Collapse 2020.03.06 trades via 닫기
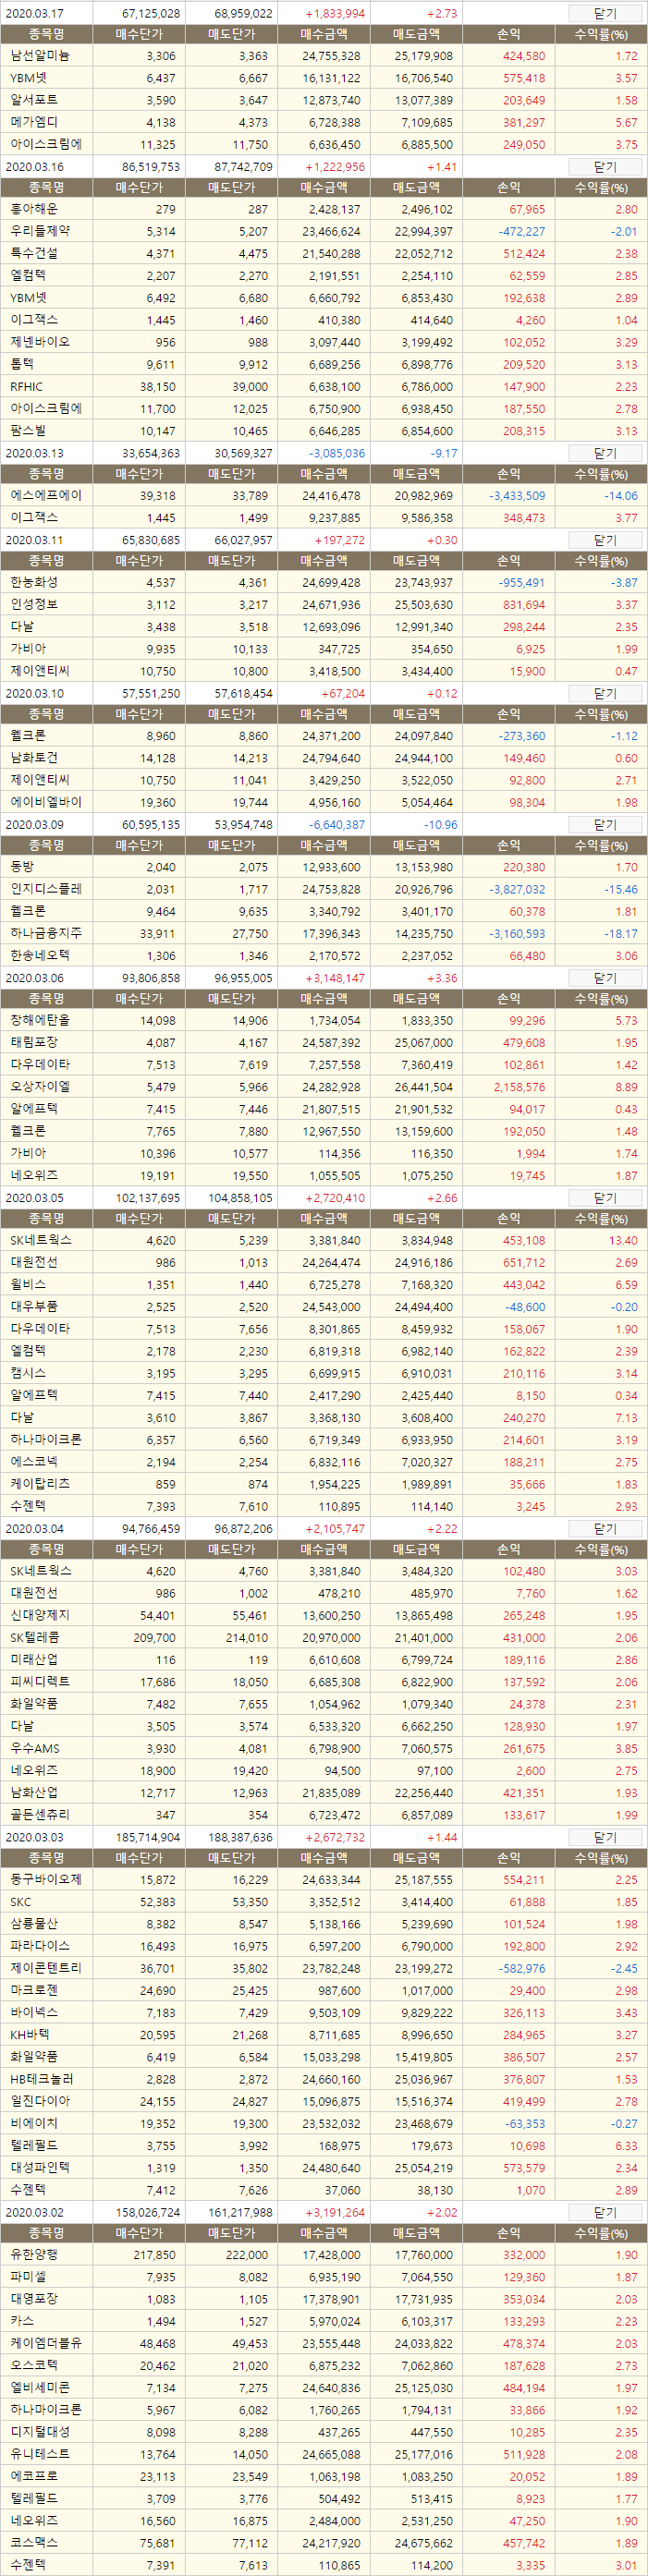Image resolution: width=648 pixels, height=2576 pixels. pyautogui.click(x=605, y=978)
